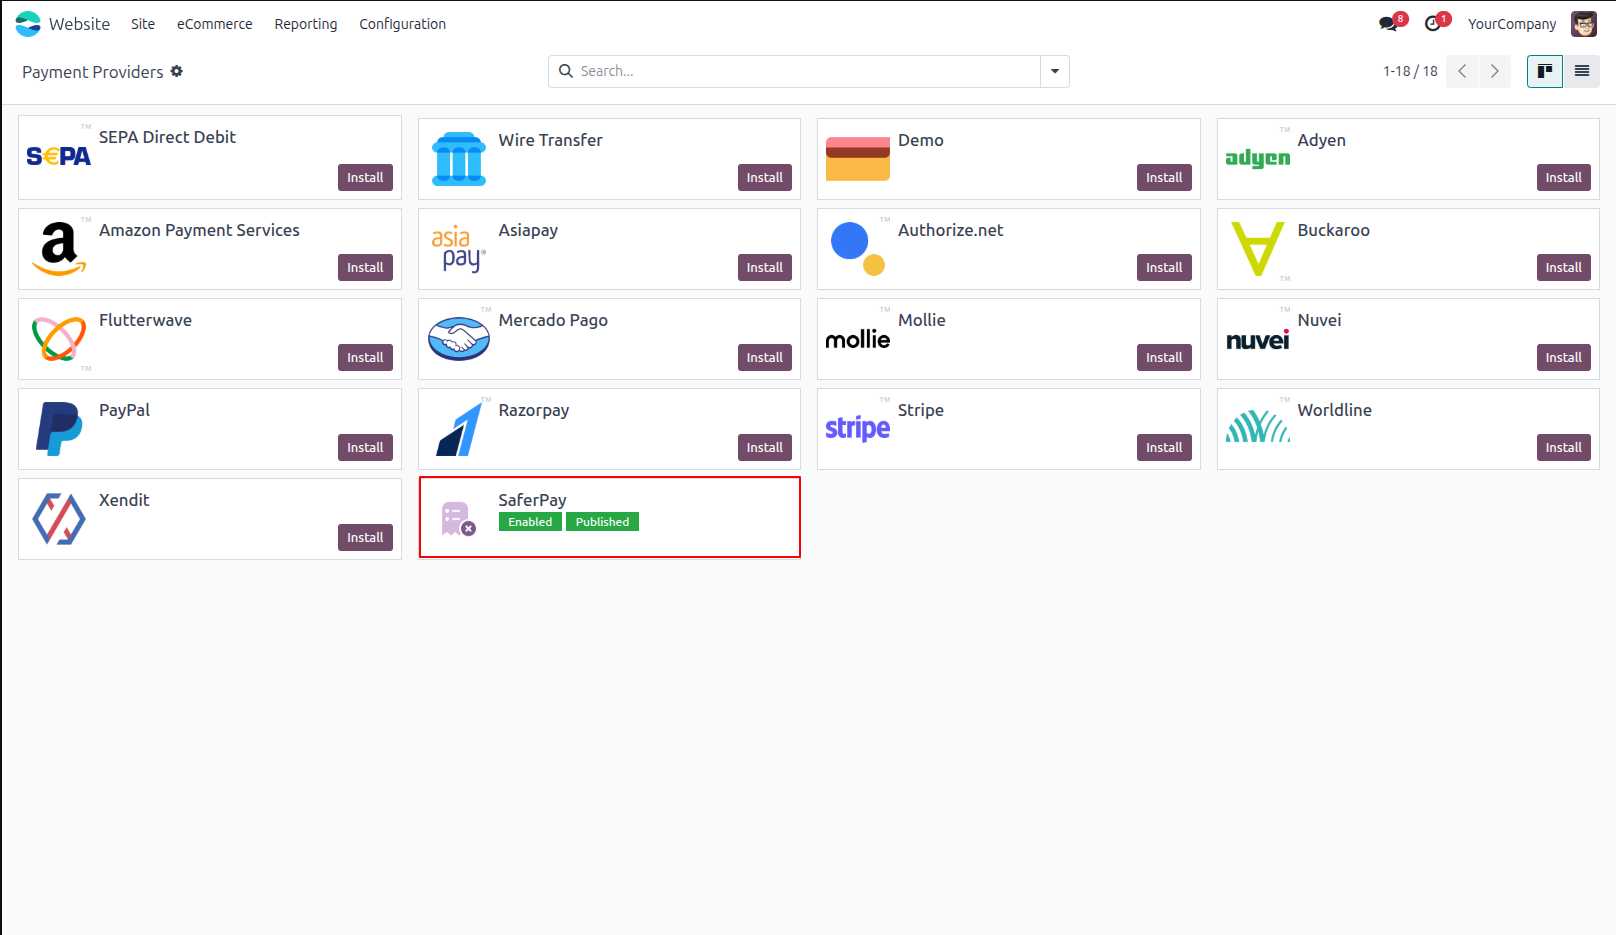The height and width of the screenshot is (935, 1616).
Task: Click the PayPal logo icon
Action: click(59, 429)
